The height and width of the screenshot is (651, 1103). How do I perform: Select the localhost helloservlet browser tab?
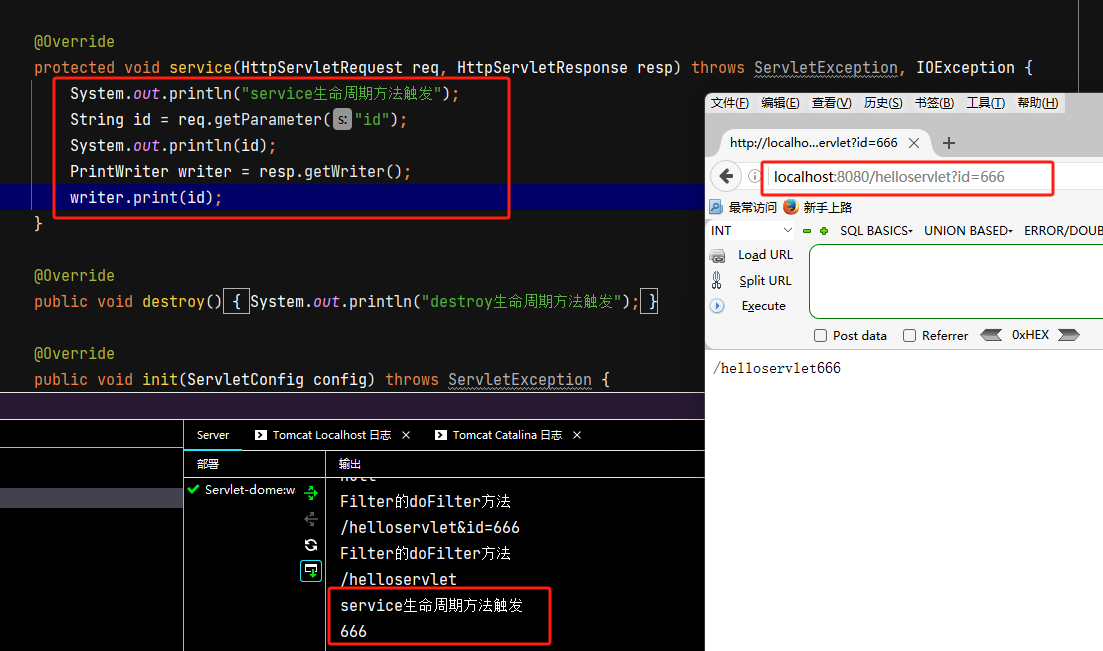click(x=814, y=143)
